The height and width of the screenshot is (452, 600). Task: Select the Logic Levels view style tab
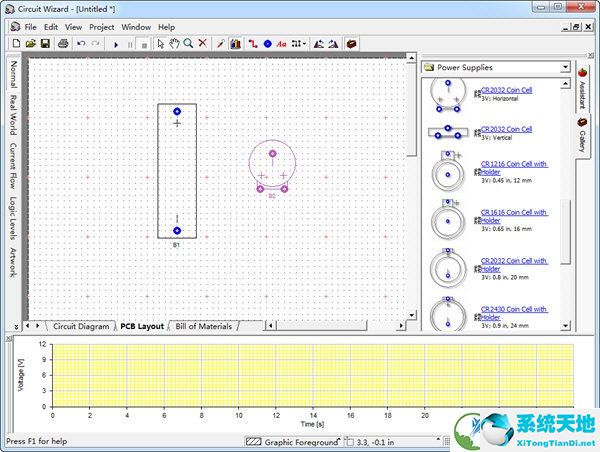(x=14, y=218)
